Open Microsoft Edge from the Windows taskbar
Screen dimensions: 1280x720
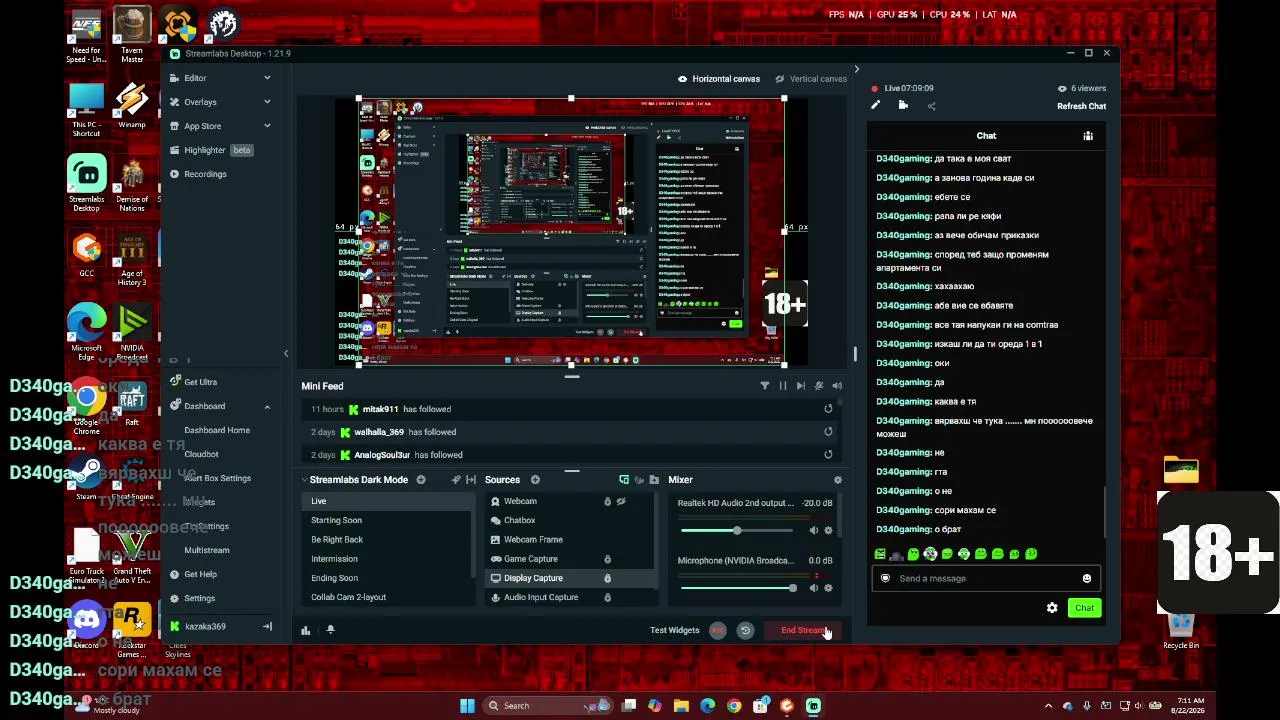pos(708,706)
